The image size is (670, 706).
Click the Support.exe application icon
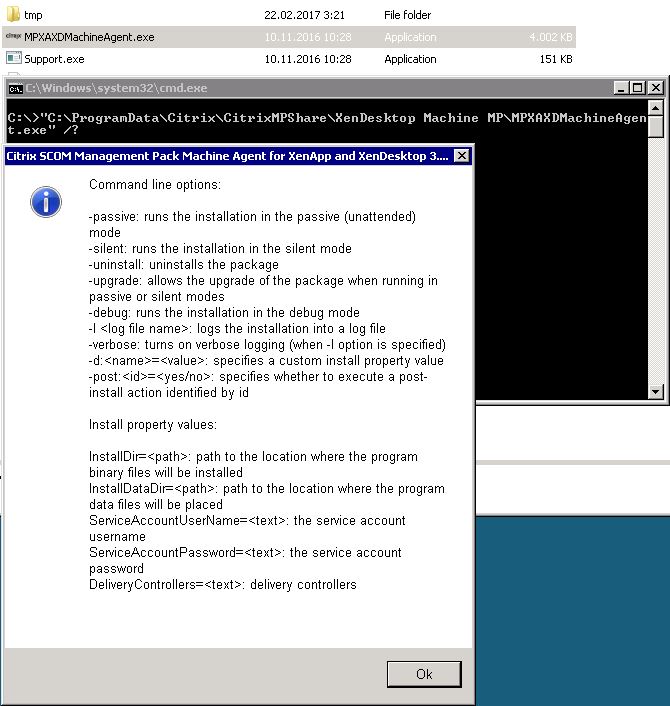tap(14, 58)
